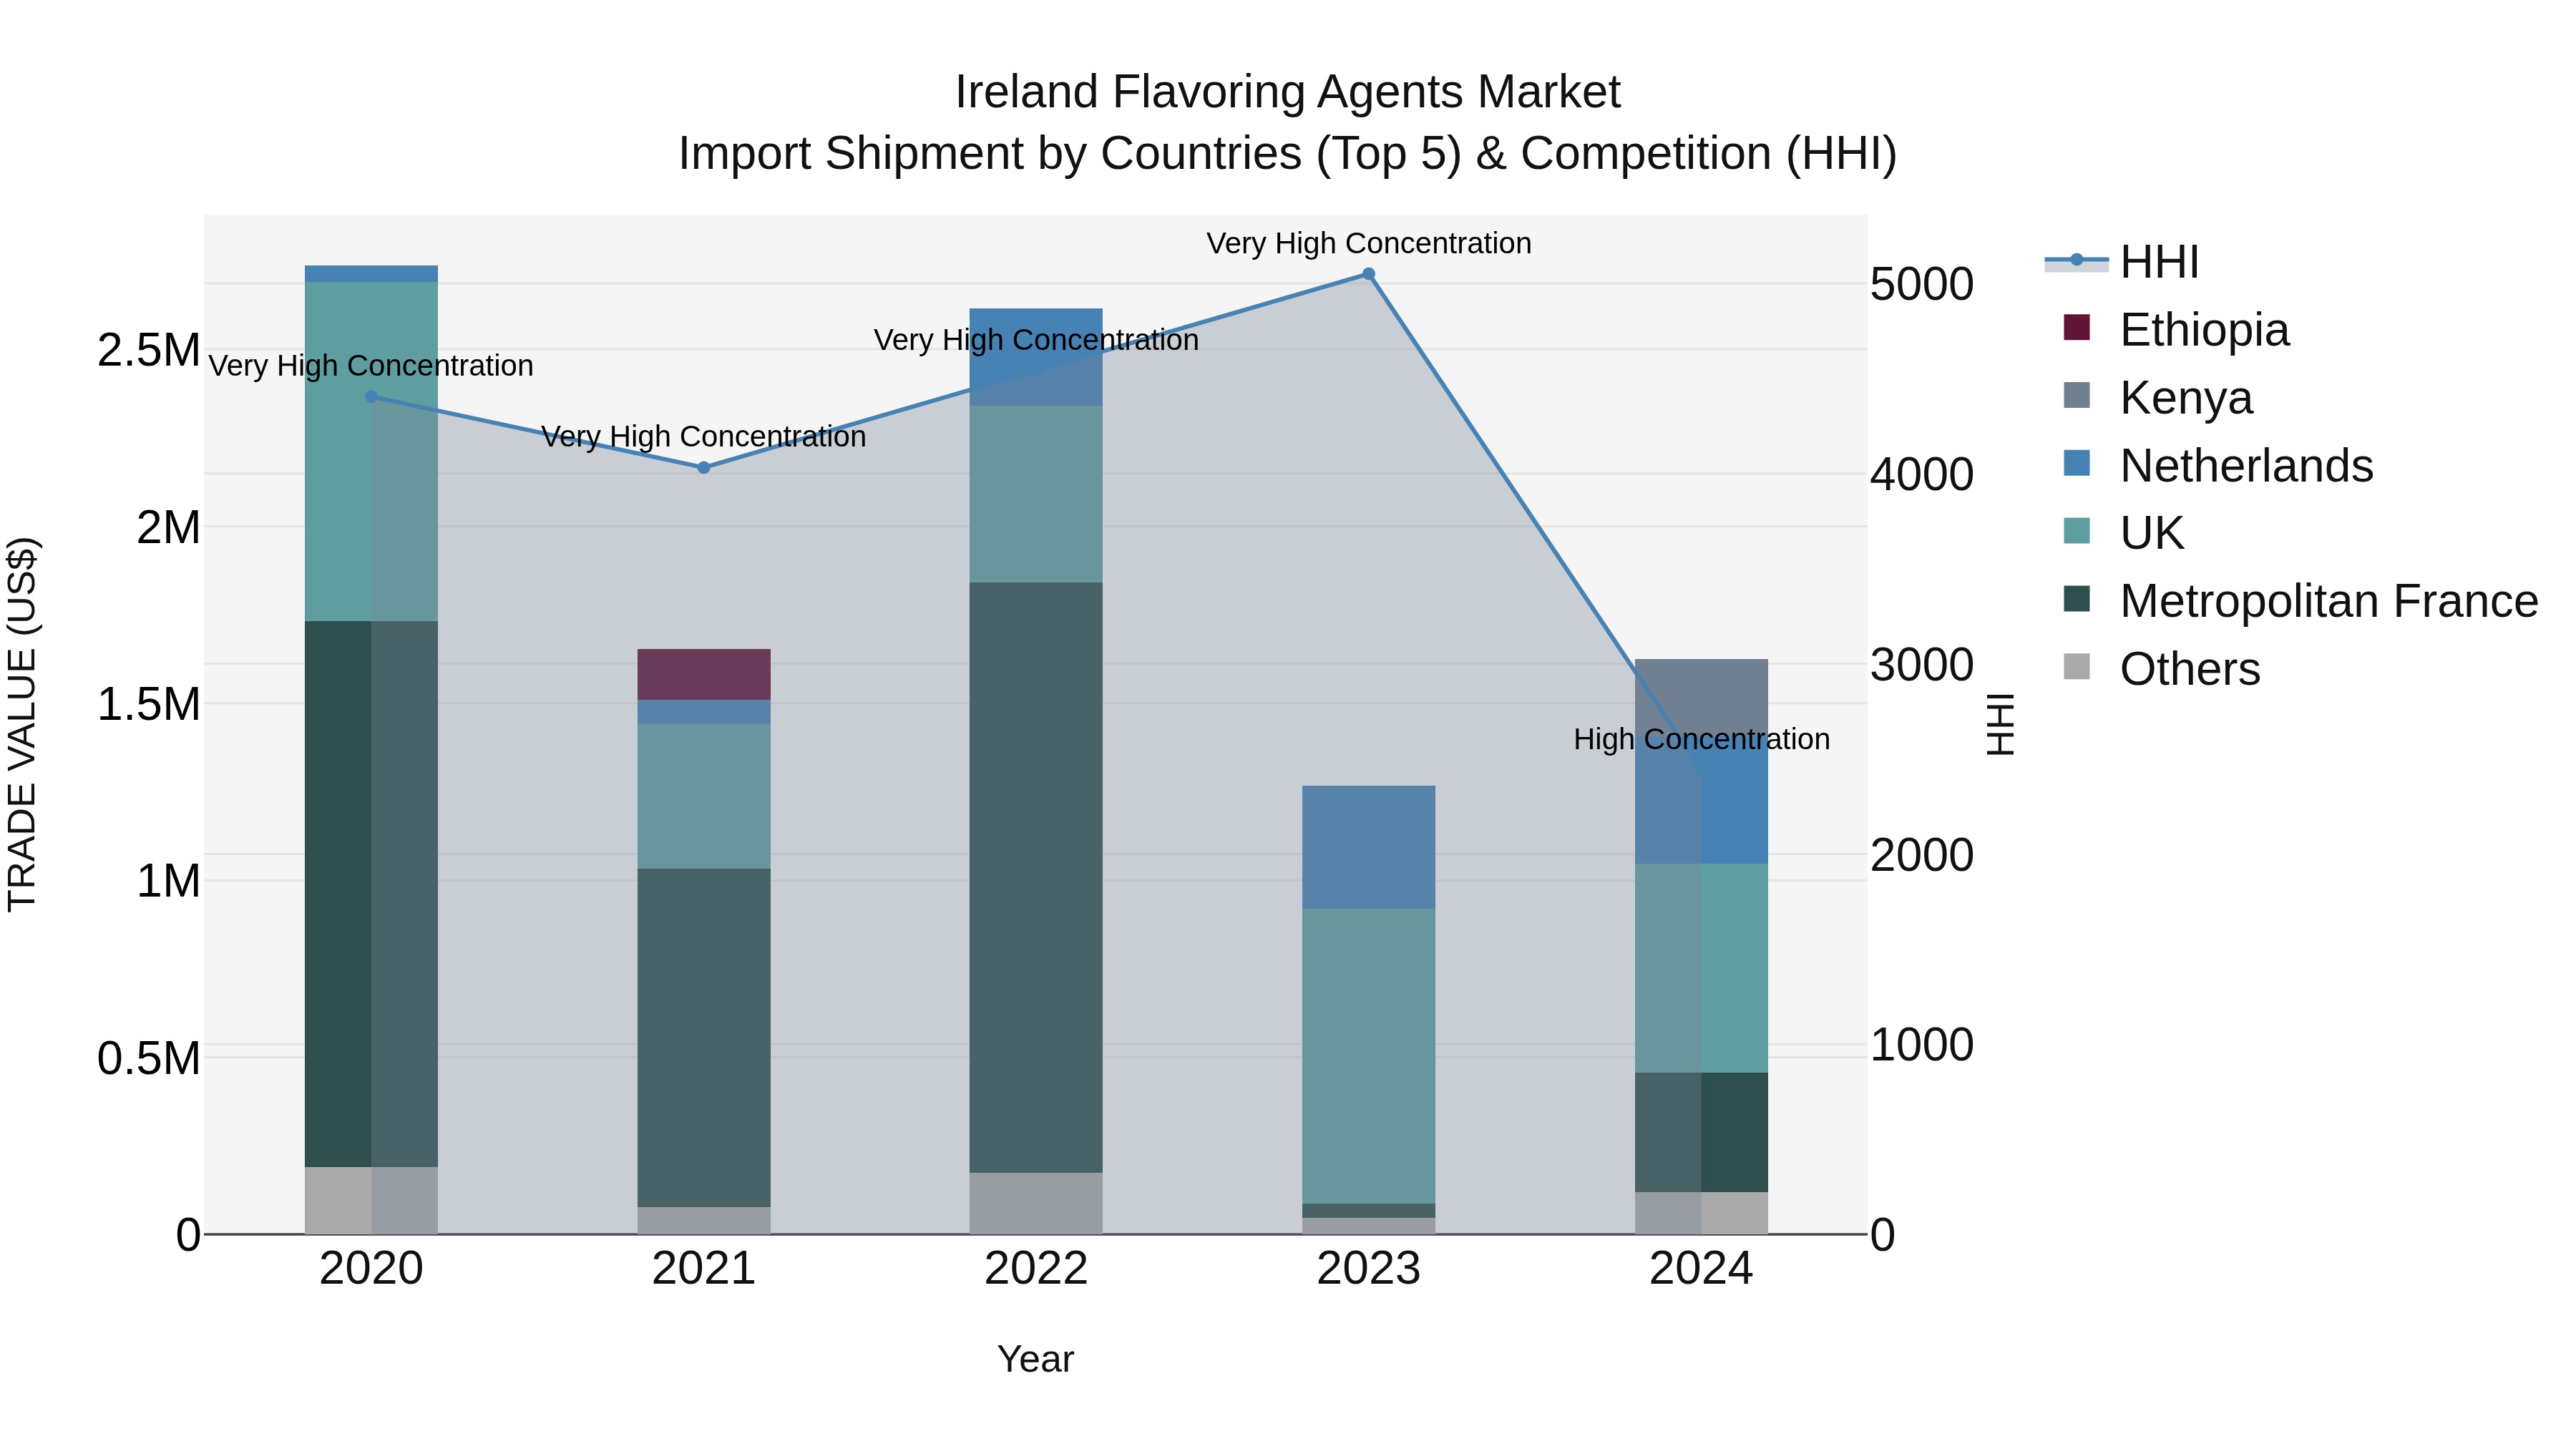This screenshot has width=2576, height=1449.
Task: Click the HHI line marker legend icon
Action: point(2077,261)
